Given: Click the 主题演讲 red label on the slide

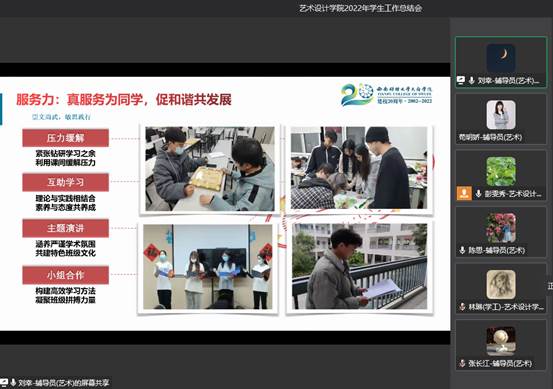Looking at the screenshot, I should (66, 228).
